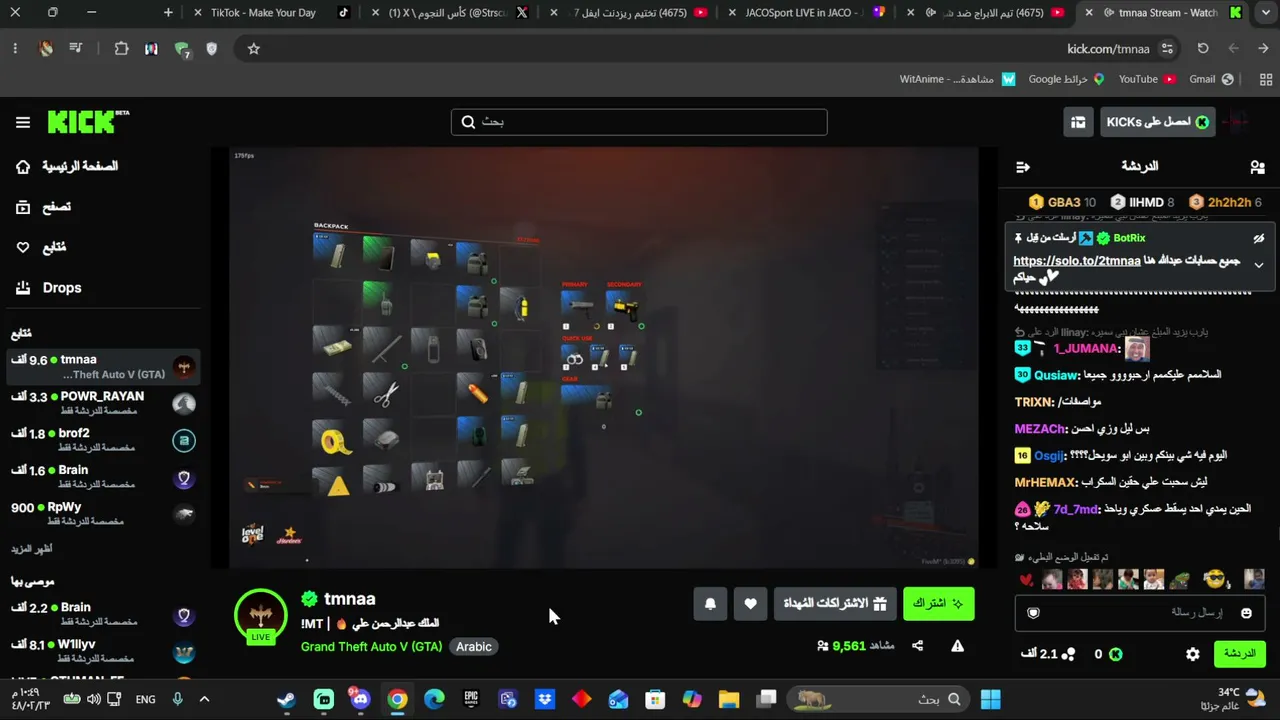Open the RpWy channel in the sidebar
Image resolution: width=1280 pixels, height=720 pixels.
coord(103,513)
